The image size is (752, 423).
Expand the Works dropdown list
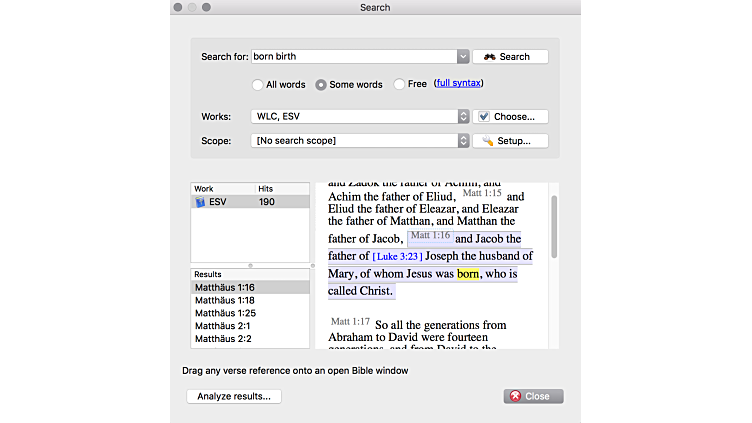point(463,116)
